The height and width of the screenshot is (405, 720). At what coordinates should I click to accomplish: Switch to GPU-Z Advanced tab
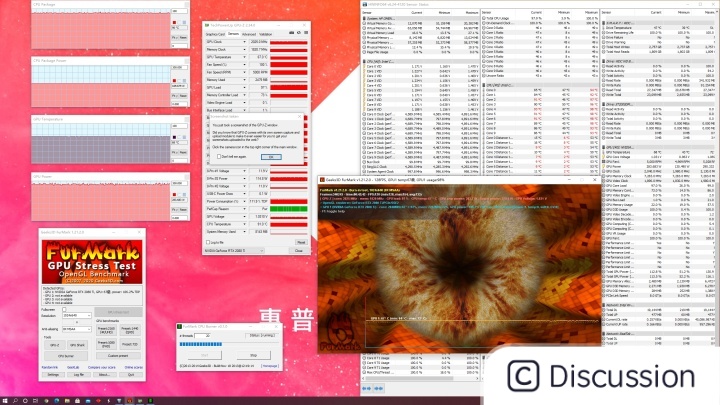pos(248,34)
